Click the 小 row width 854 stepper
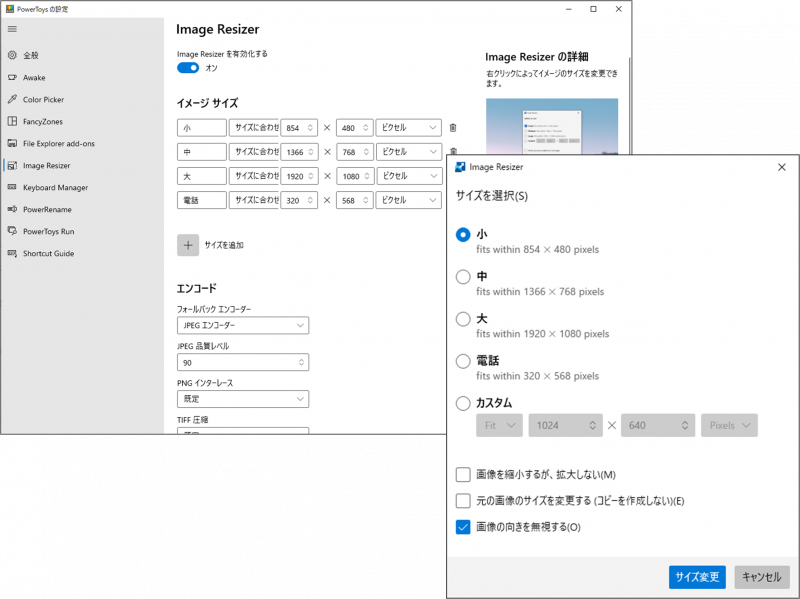The image size is (800, 599). pos(310,128)
